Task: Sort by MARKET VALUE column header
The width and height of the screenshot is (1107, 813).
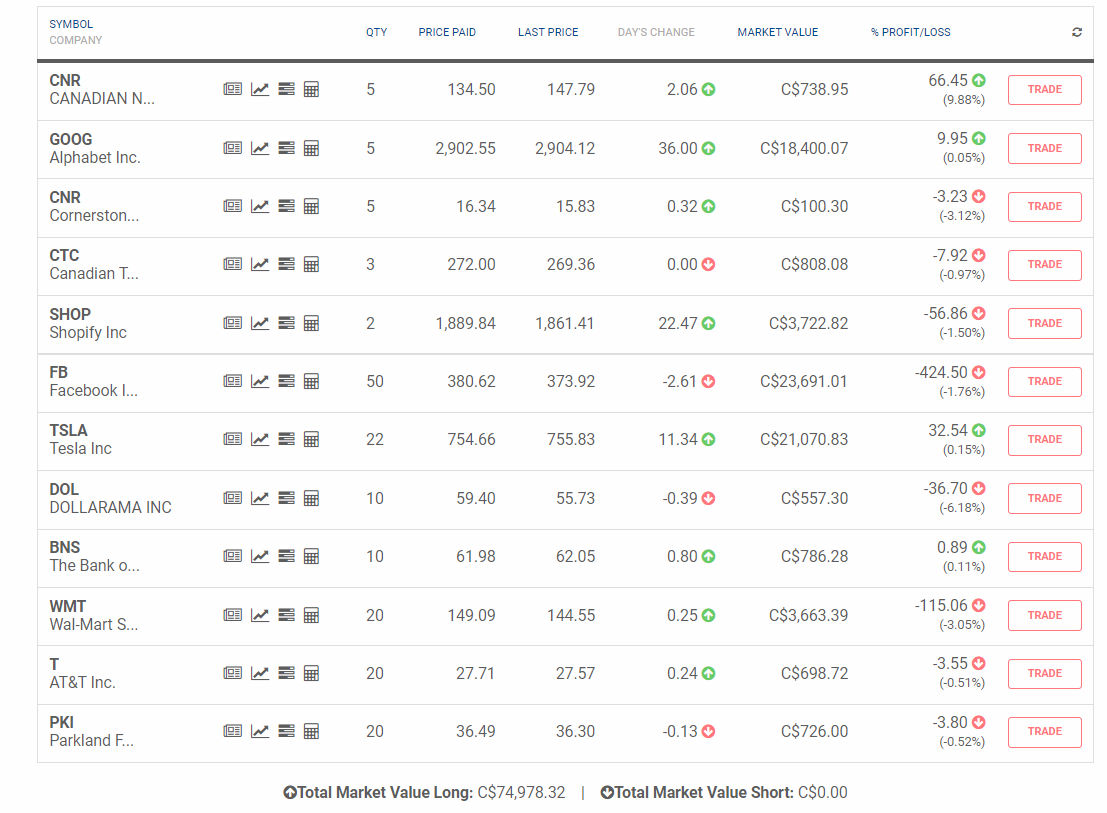Action: [x=777, y=32]
